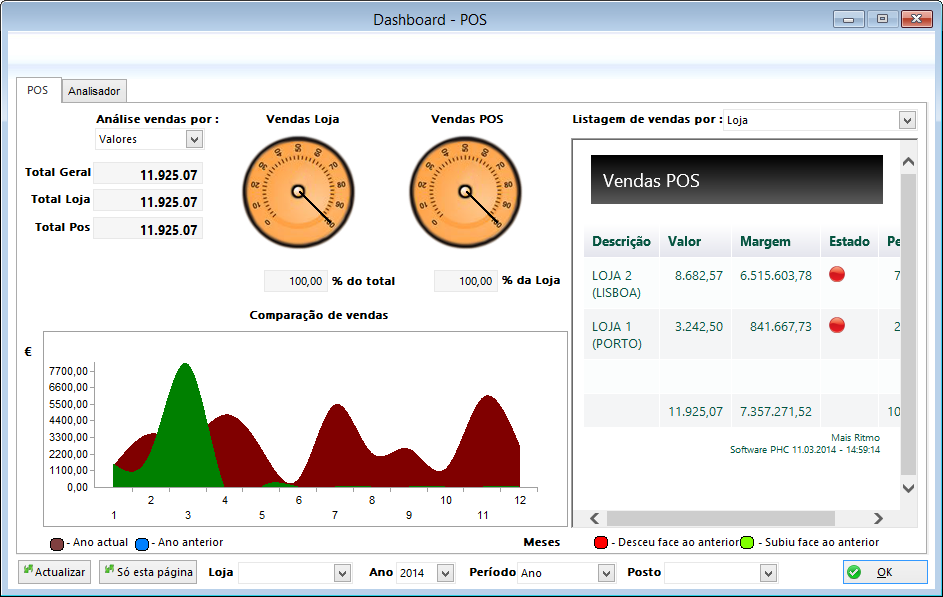Click the green checkmark icon on OK
This screenshot has height=597, width=943.
click(x=854, y=572)
